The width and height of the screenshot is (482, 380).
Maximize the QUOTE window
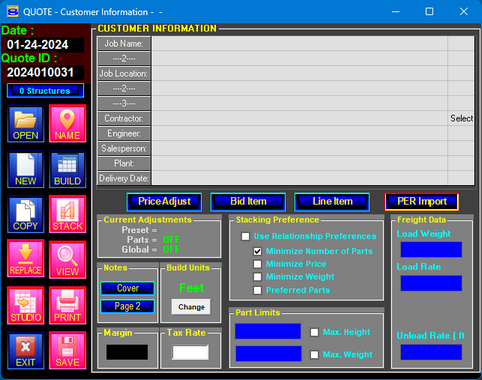point(429,12)
